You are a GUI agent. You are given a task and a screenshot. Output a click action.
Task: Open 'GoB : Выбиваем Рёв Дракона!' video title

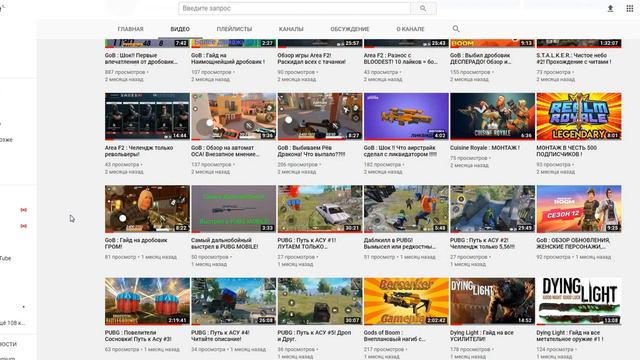pyautogui.click(x=311, y=151)
